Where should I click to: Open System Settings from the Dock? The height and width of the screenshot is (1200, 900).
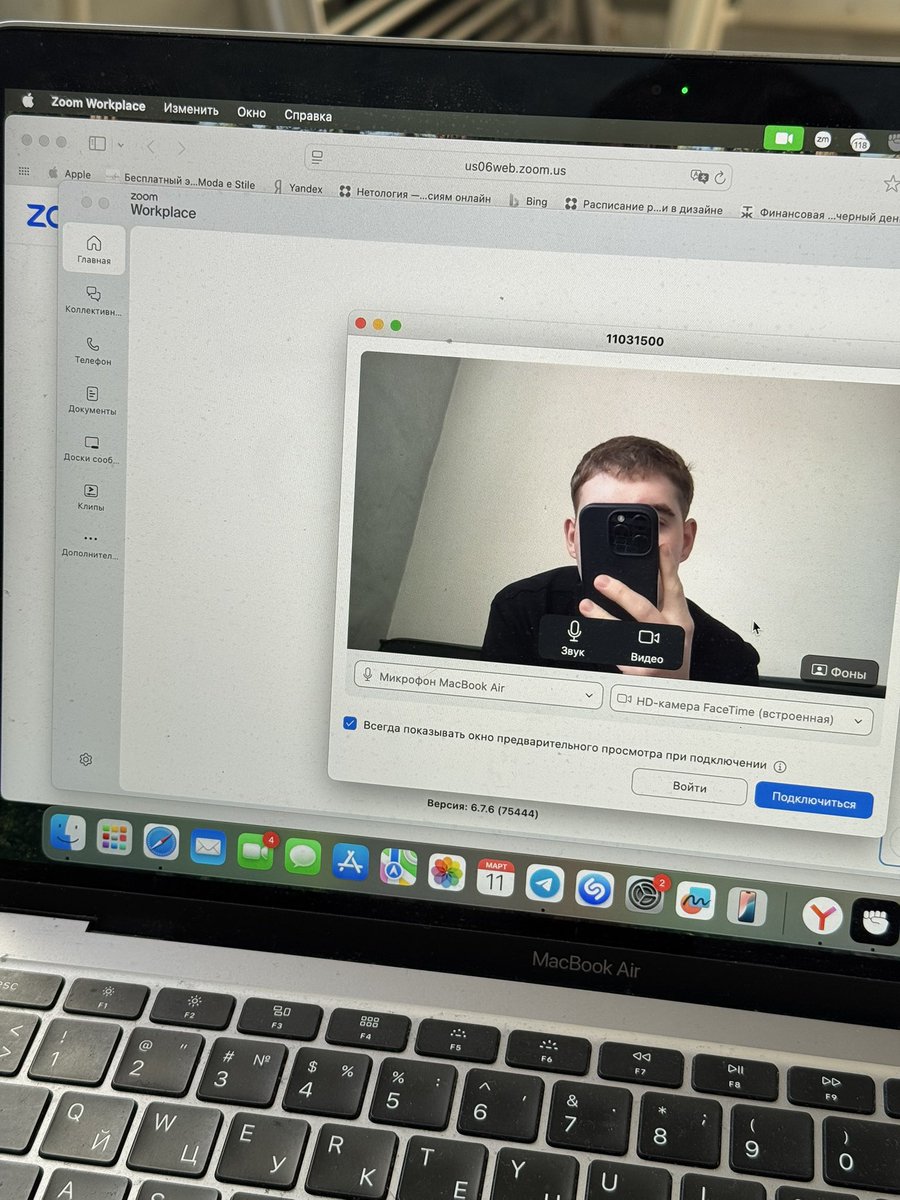(645, 894)
